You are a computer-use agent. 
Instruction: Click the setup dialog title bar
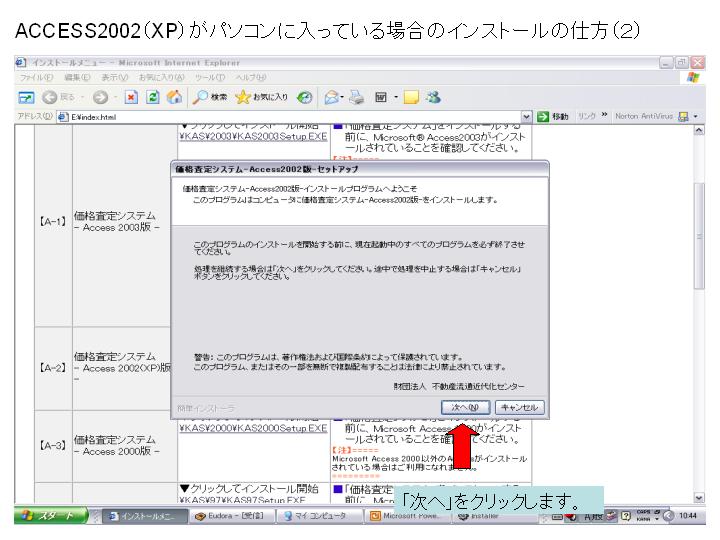click(360, 169)
